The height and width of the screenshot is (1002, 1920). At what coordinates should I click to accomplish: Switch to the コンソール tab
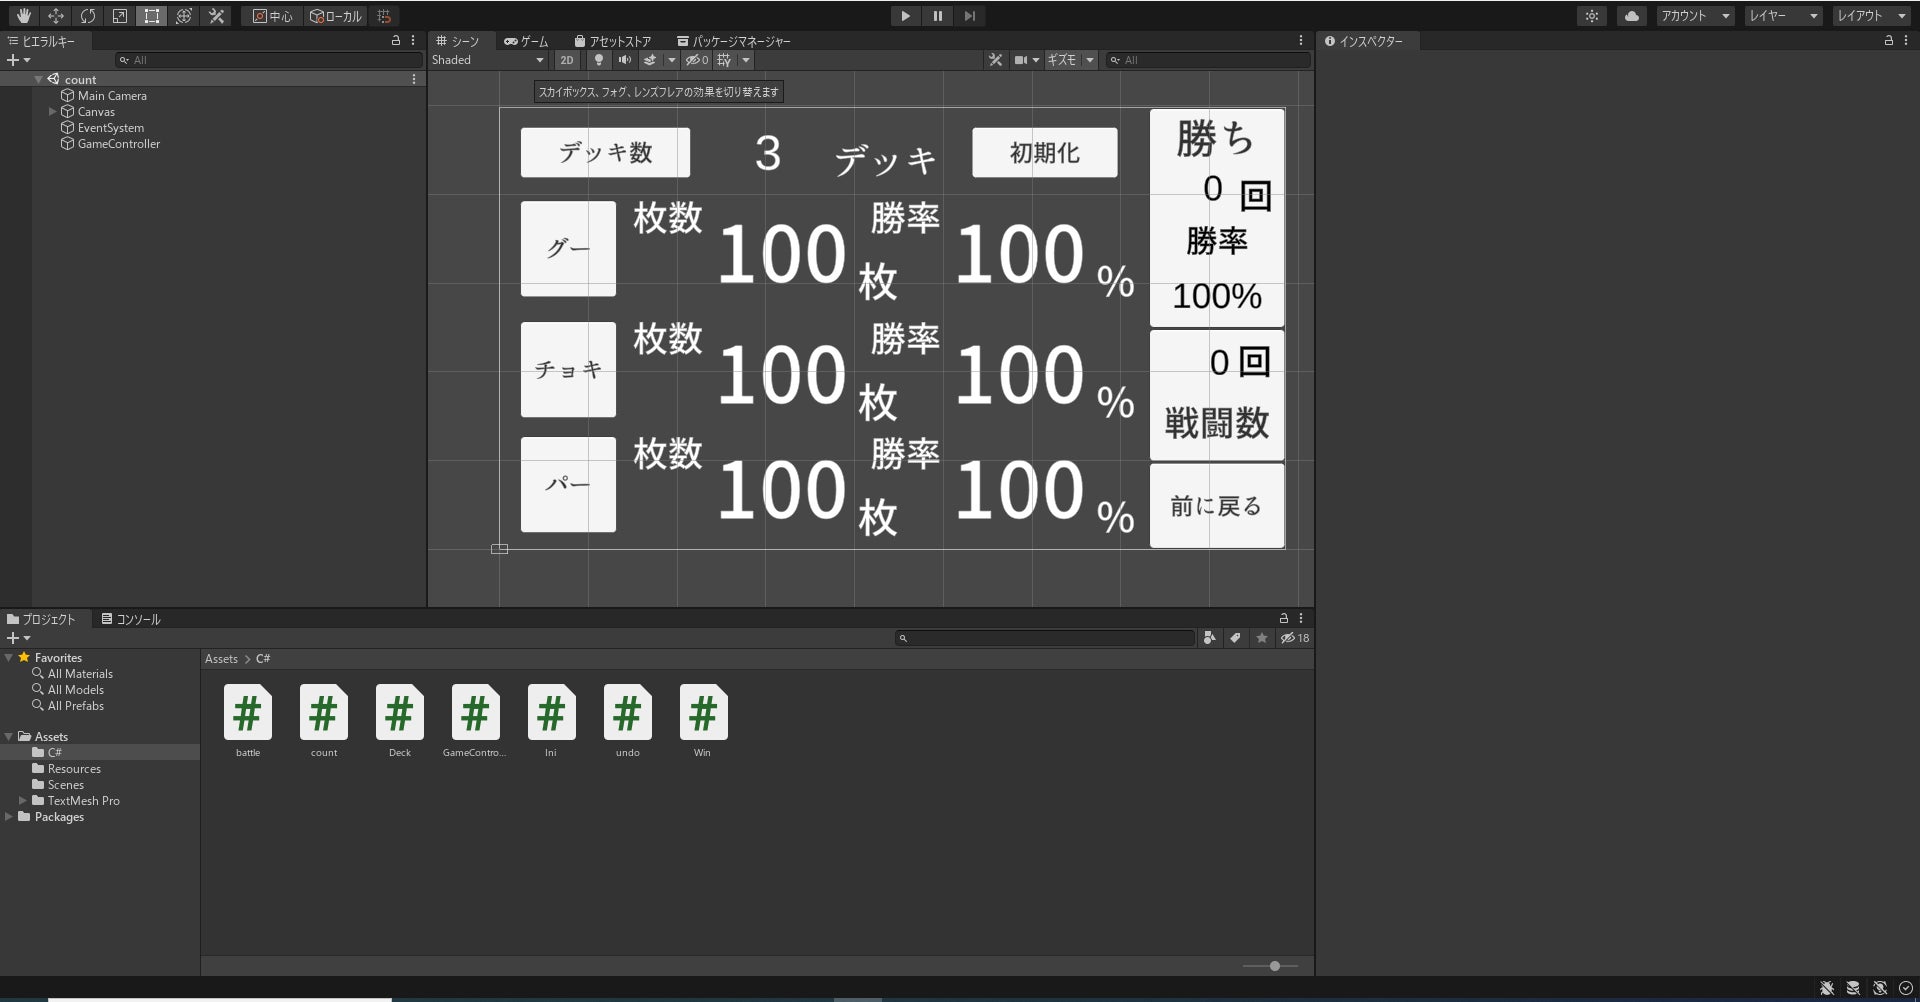click(131, 619)
